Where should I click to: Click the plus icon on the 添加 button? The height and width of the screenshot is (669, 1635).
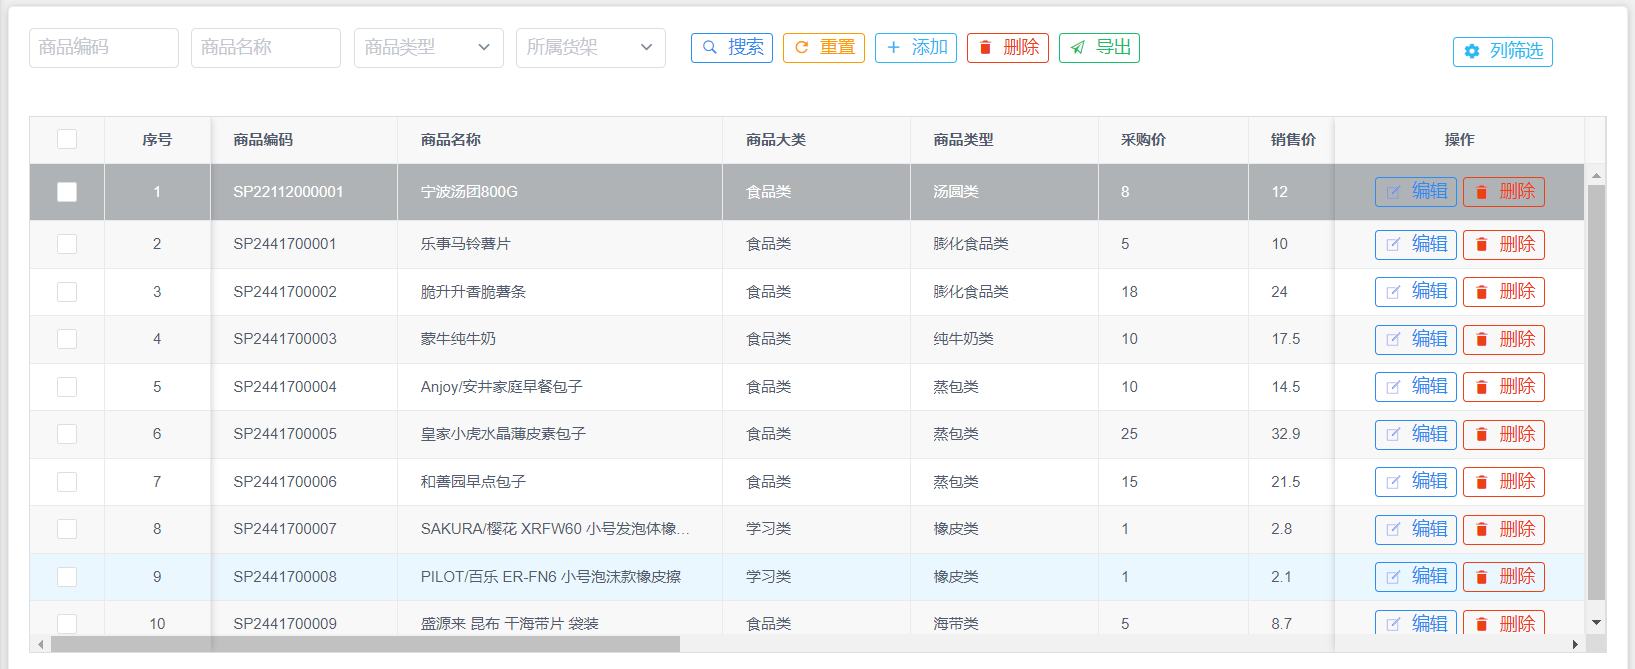(893, 47)
